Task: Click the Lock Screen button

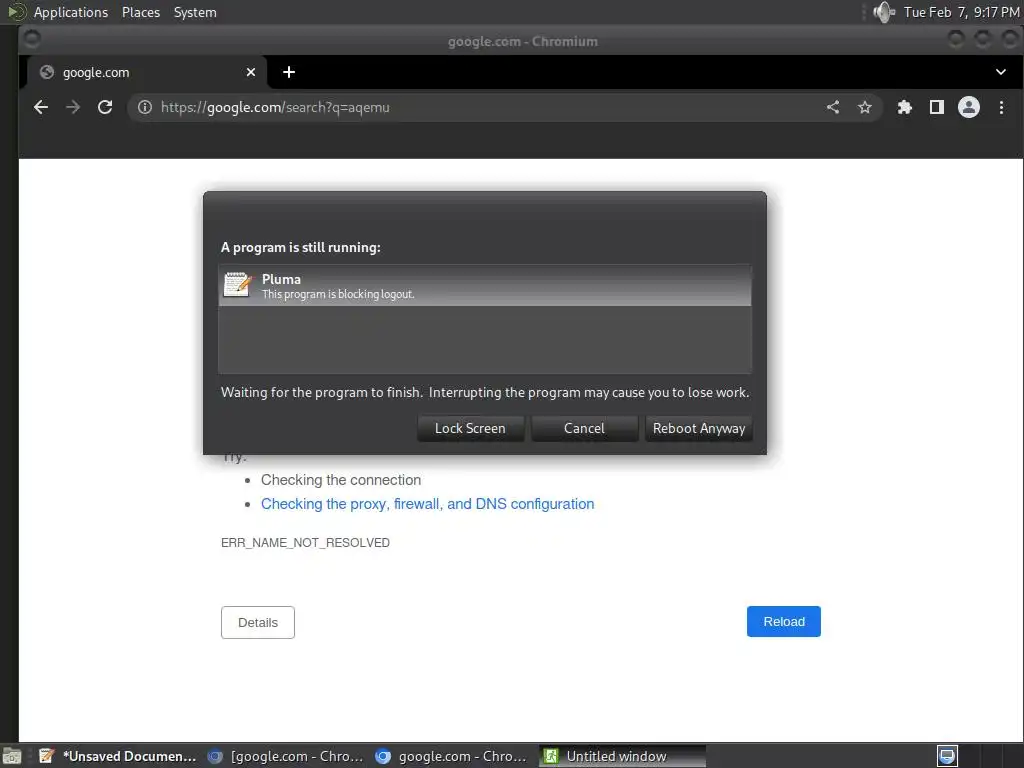Action: (x=470, y=428)
